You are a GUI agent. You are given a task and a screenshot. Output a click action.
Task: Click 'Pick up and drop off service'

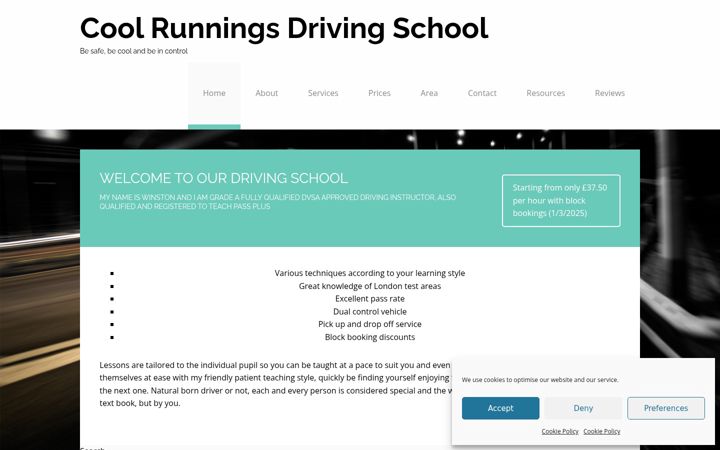point(370,324)
